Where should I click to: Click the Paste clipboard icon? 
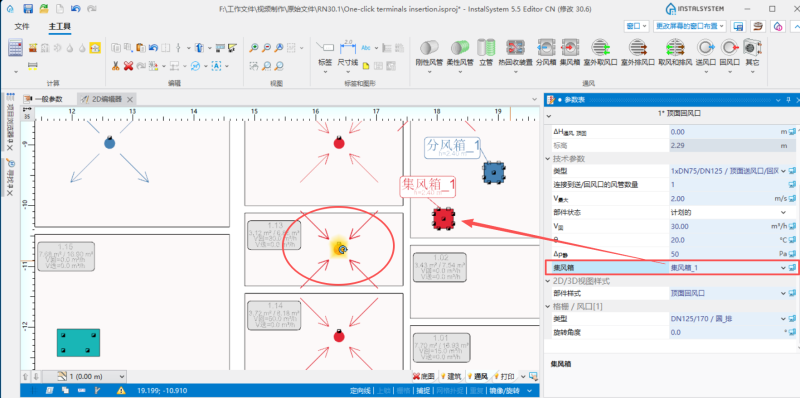coord(141,48)
